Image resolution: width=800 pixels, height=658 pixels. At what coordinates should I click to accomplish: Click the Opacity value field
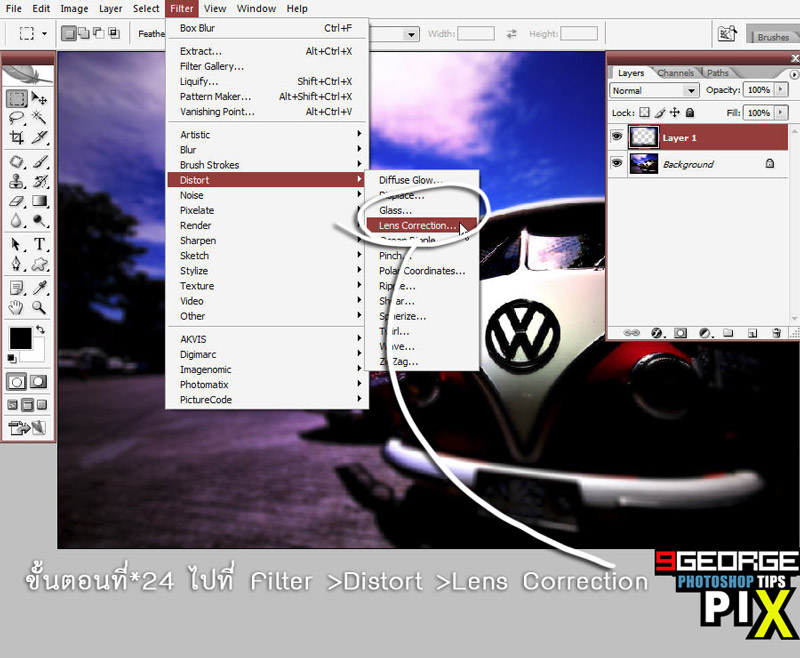759,90
